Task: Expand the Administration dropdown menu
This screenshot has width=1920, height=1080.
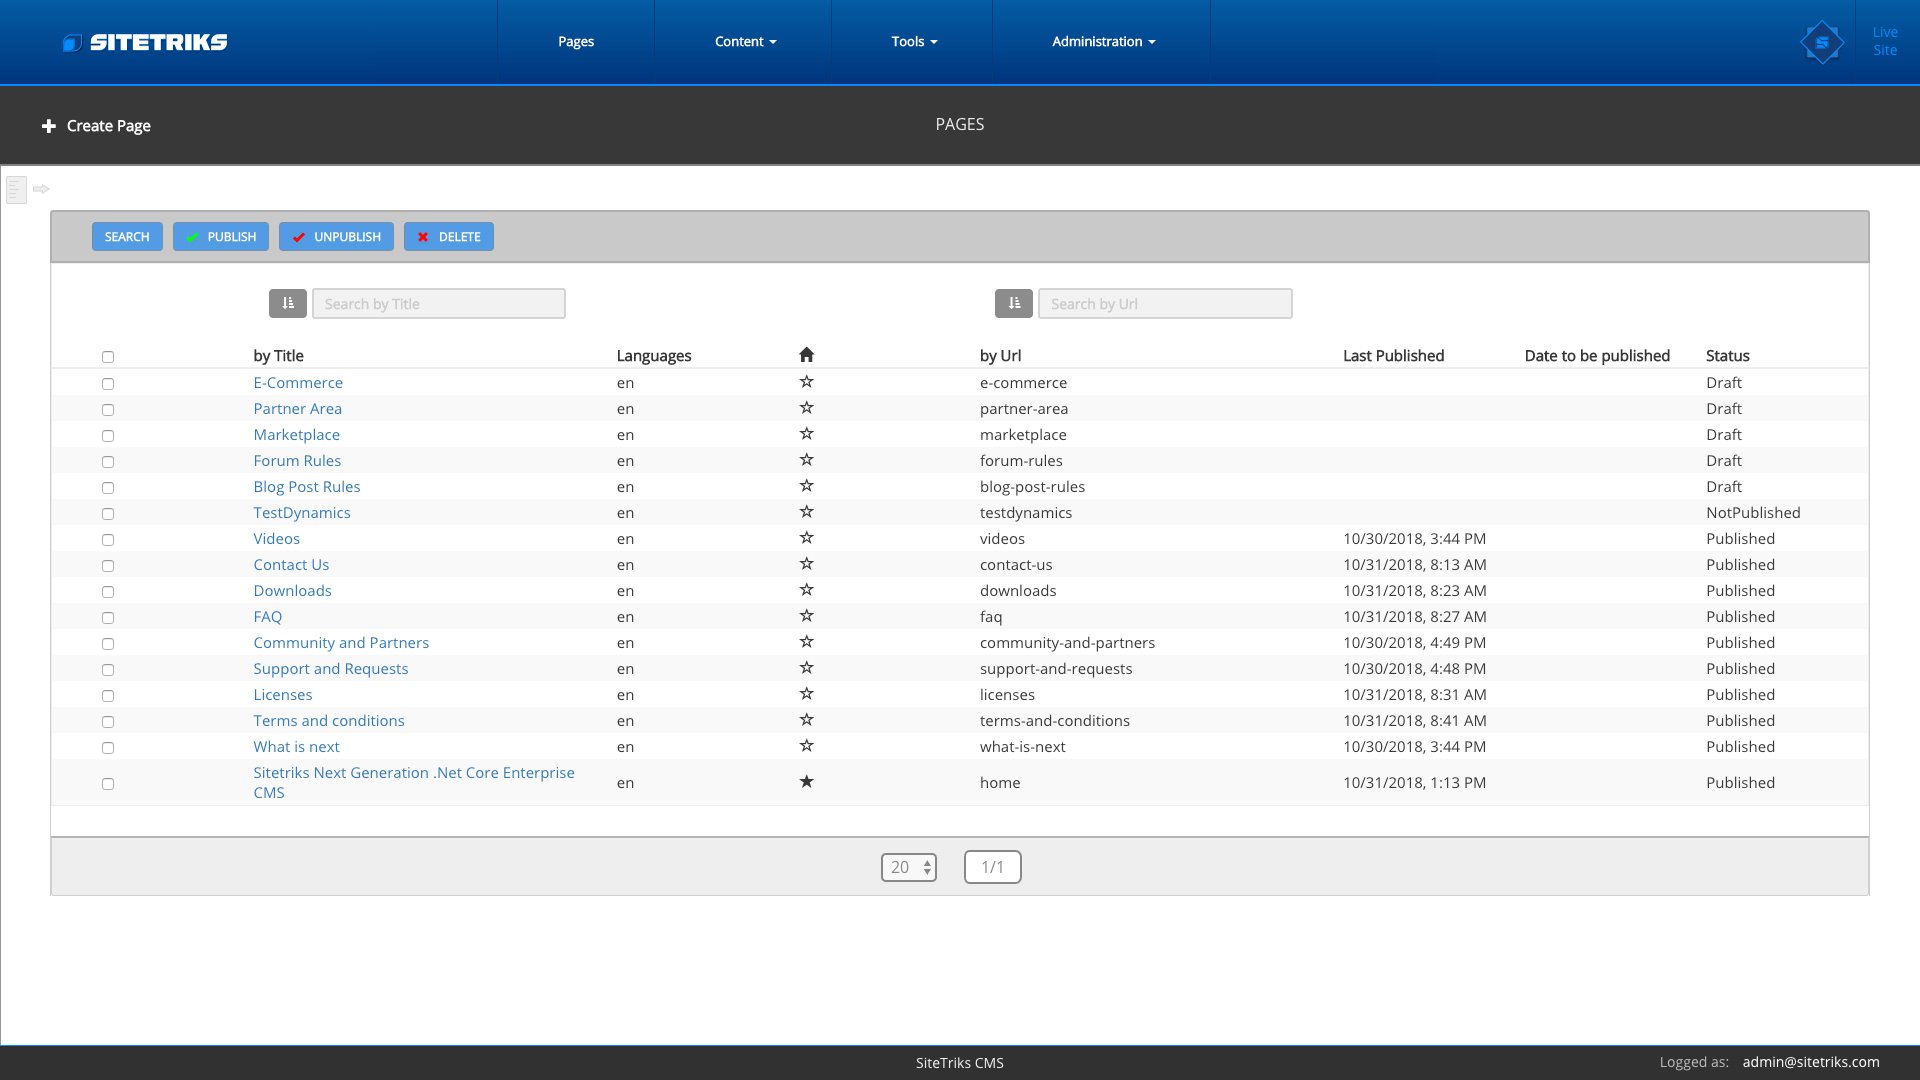Action: [x=1102, y=42]
